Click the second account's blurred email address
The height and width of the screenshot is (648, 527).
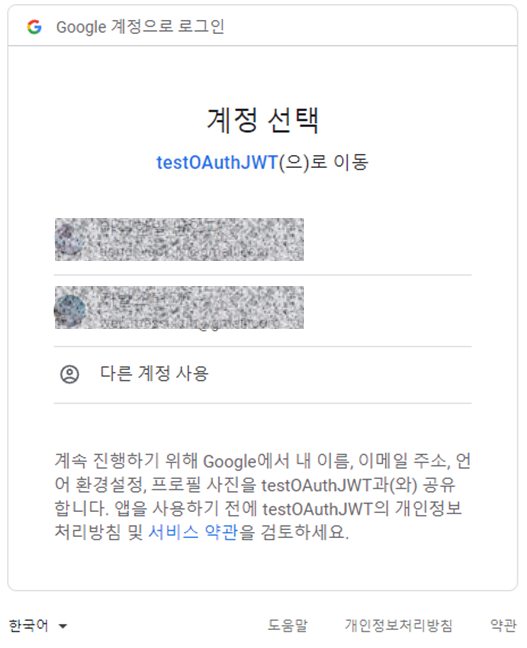(190, 322)
